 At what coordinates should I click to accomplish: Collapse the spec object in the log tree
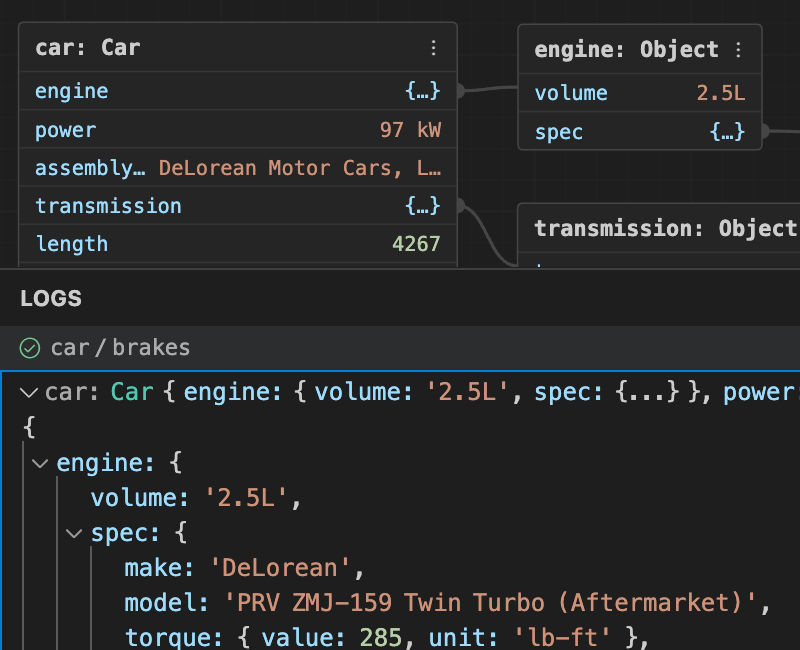[74, 532]
